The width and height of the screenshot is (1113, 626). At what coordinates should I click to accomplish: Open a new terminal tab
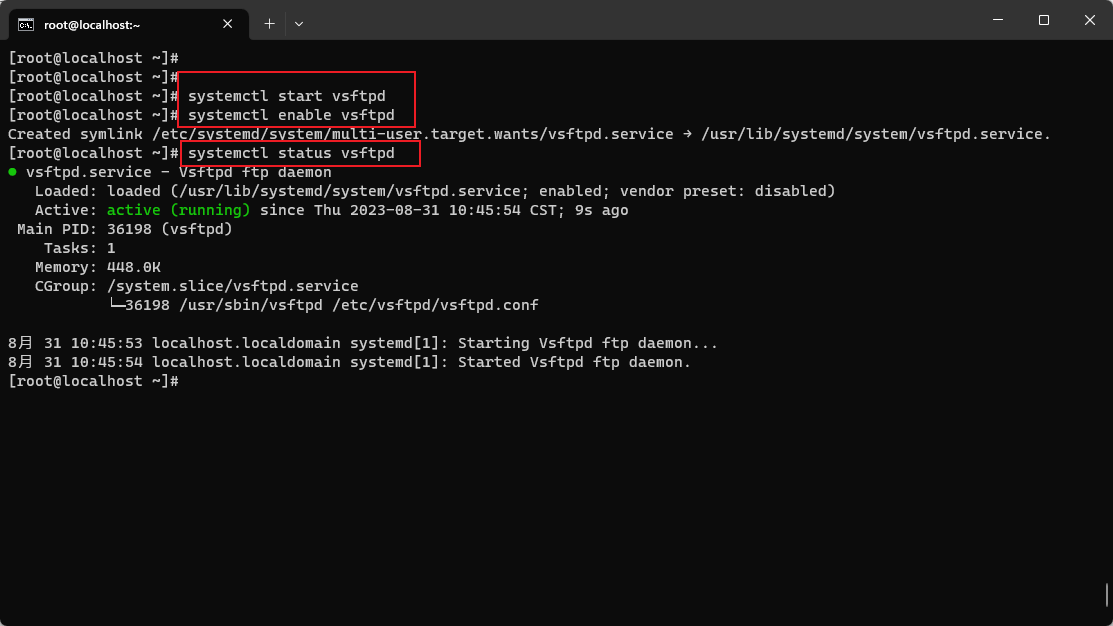(x=269, y=23)
